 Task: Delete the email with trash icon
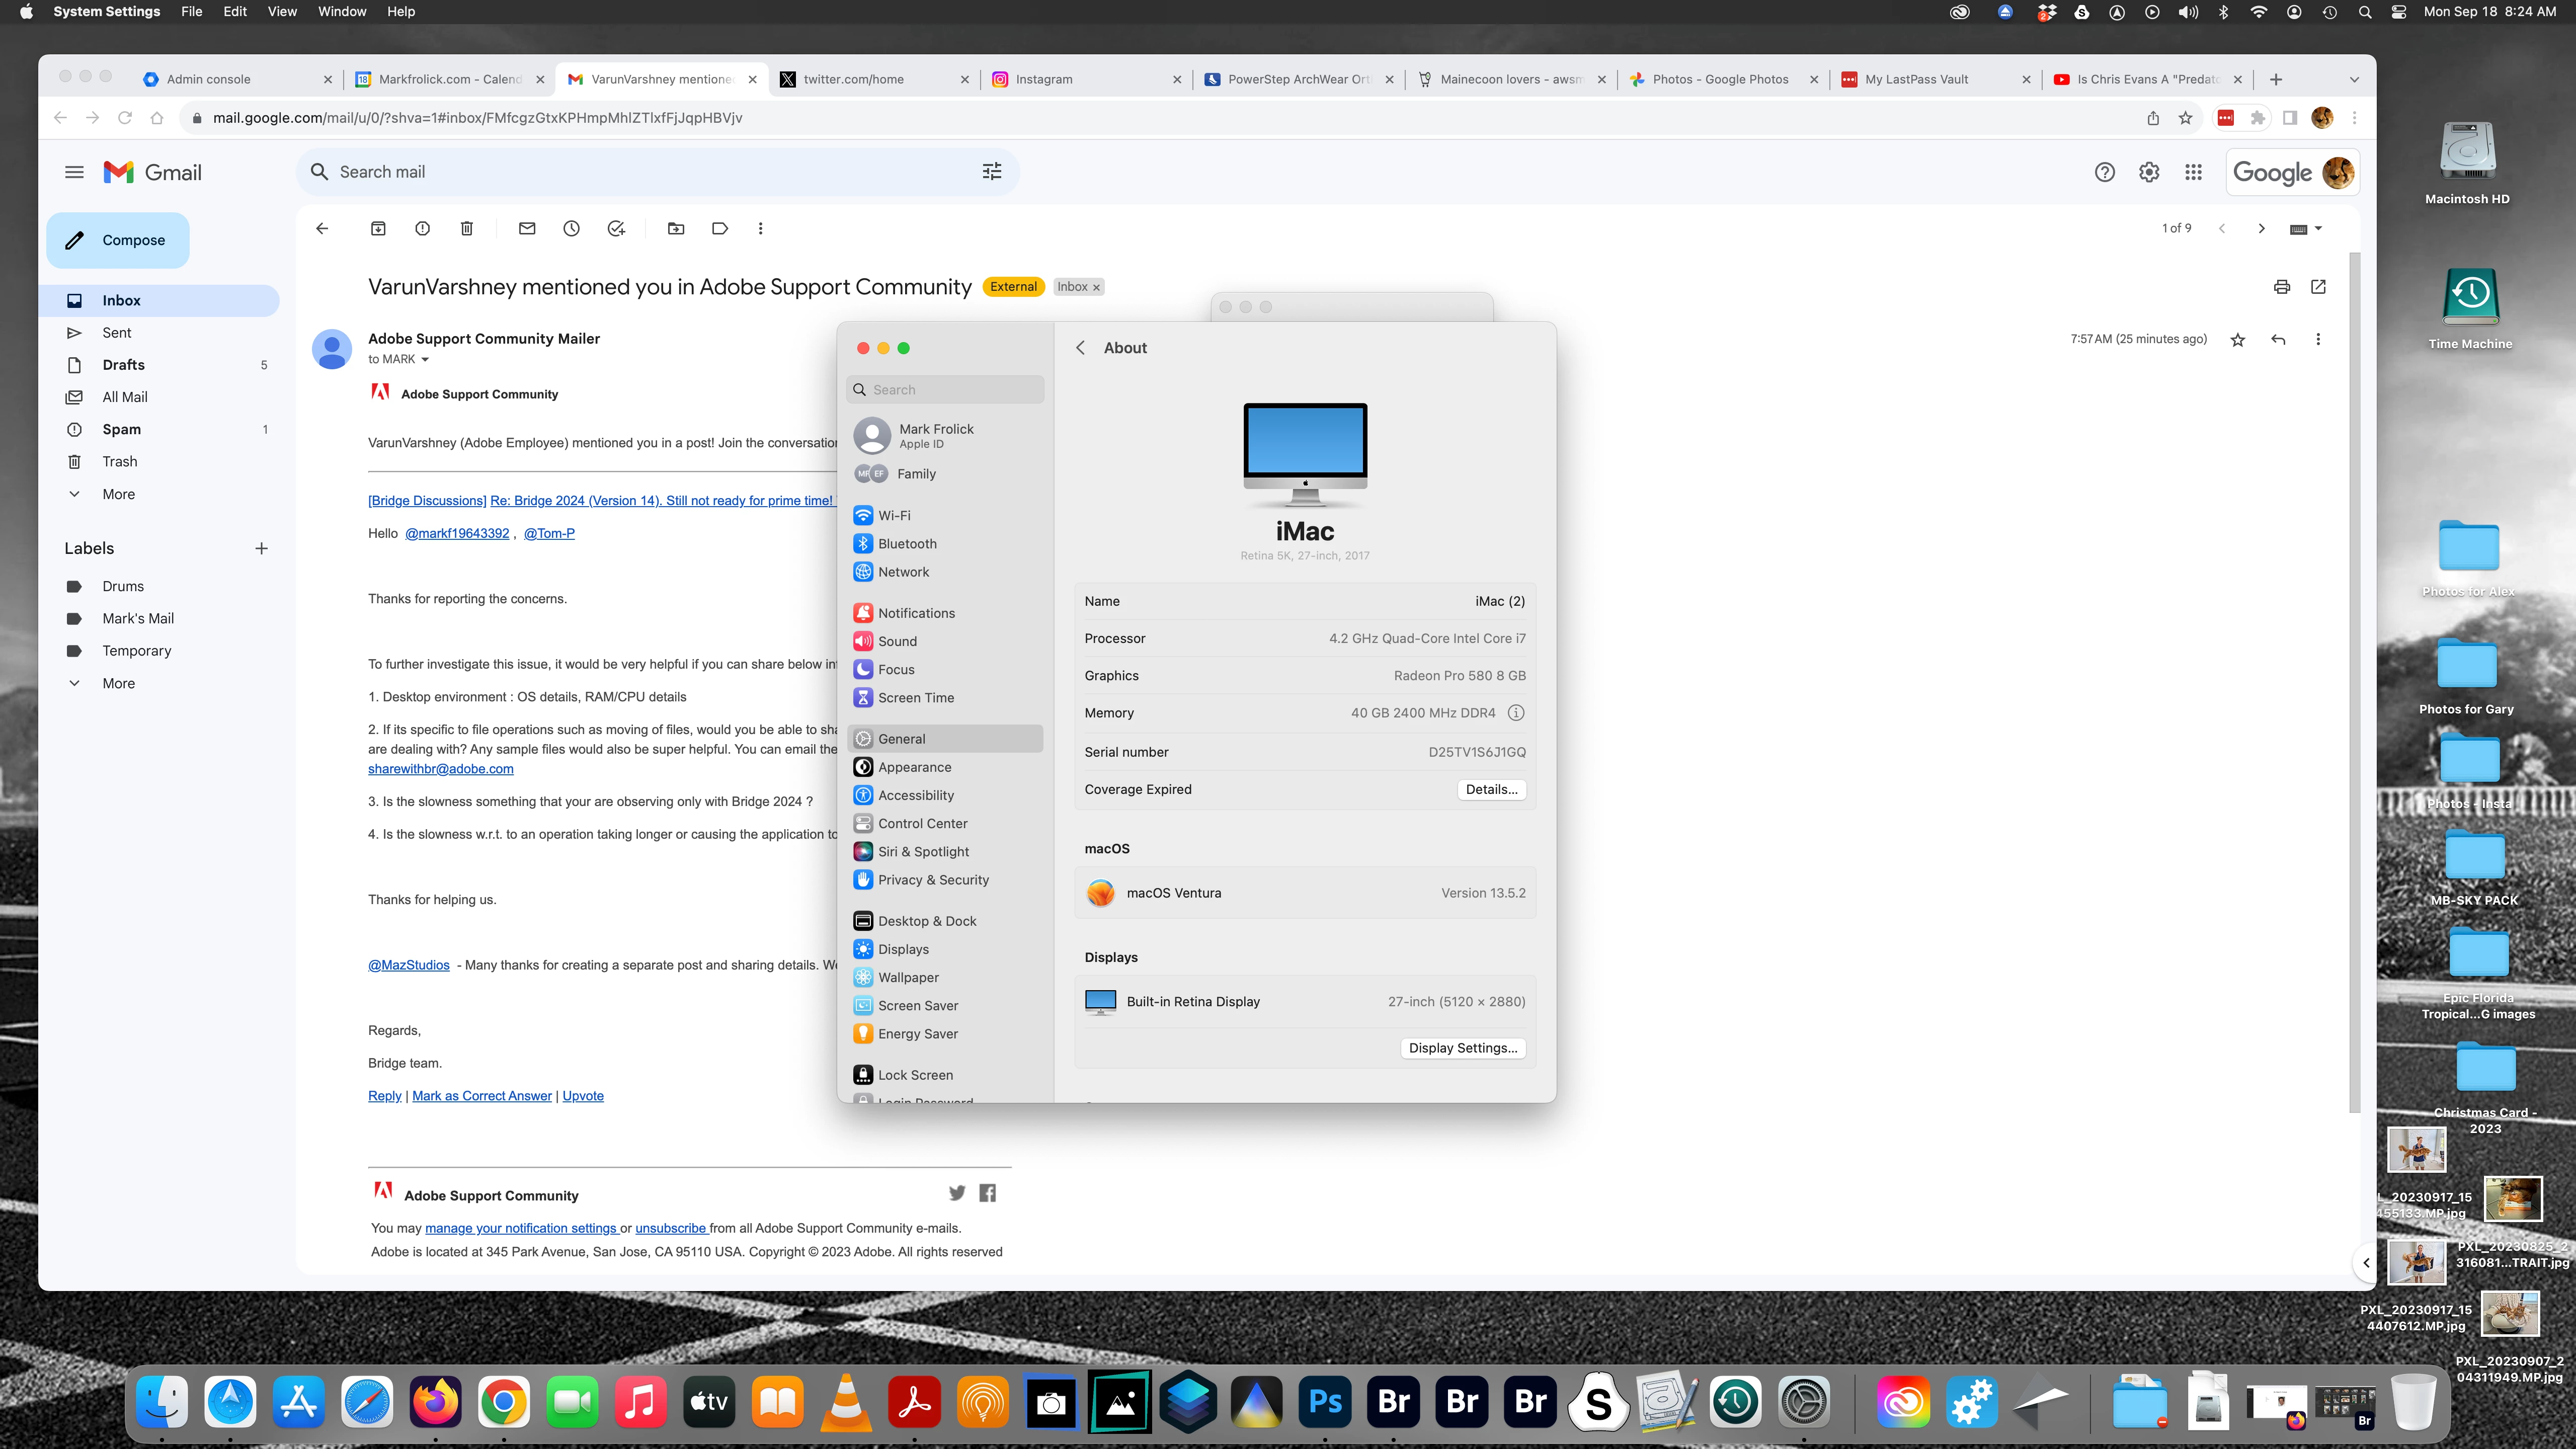(466, 228)
